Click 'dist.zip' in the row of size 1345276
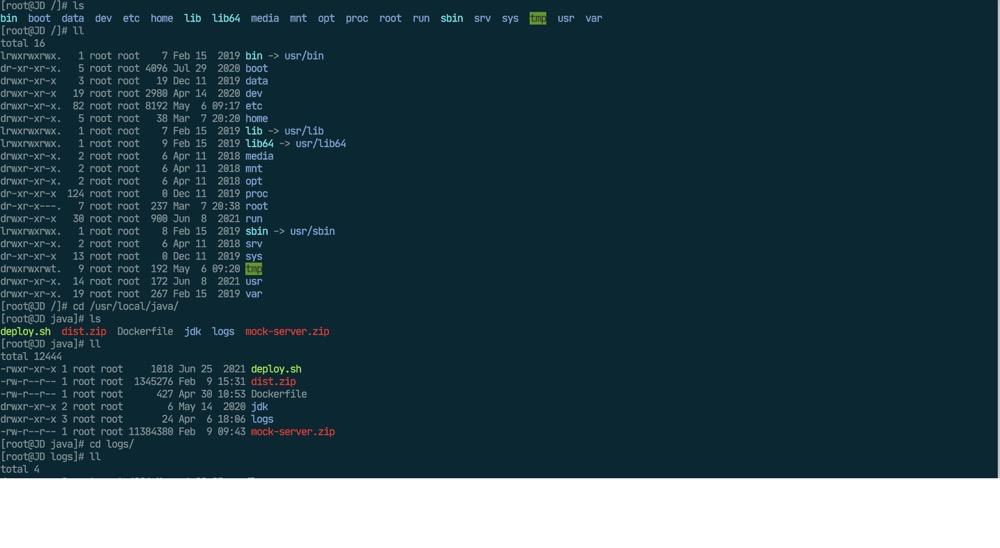 [x=273, y=381]
